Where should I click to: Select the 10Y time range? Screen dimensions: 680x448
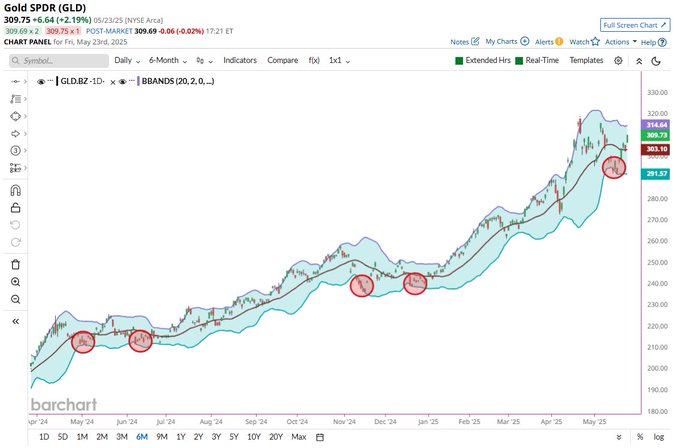pyautogui.click(x=254, y=437)
